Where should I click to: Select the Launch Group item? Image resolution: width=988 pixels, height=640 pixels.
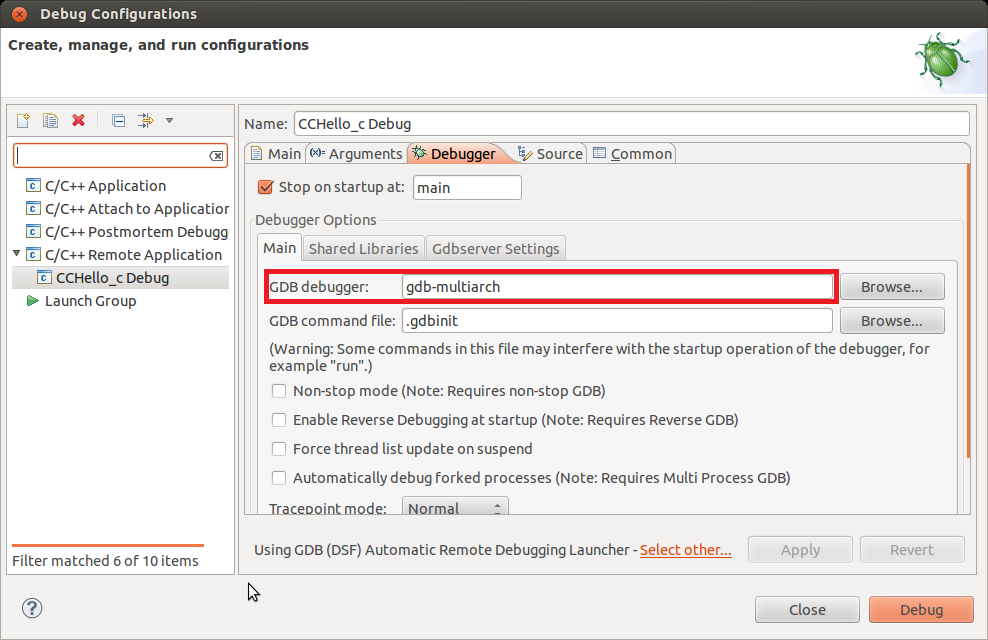point(90,301)
